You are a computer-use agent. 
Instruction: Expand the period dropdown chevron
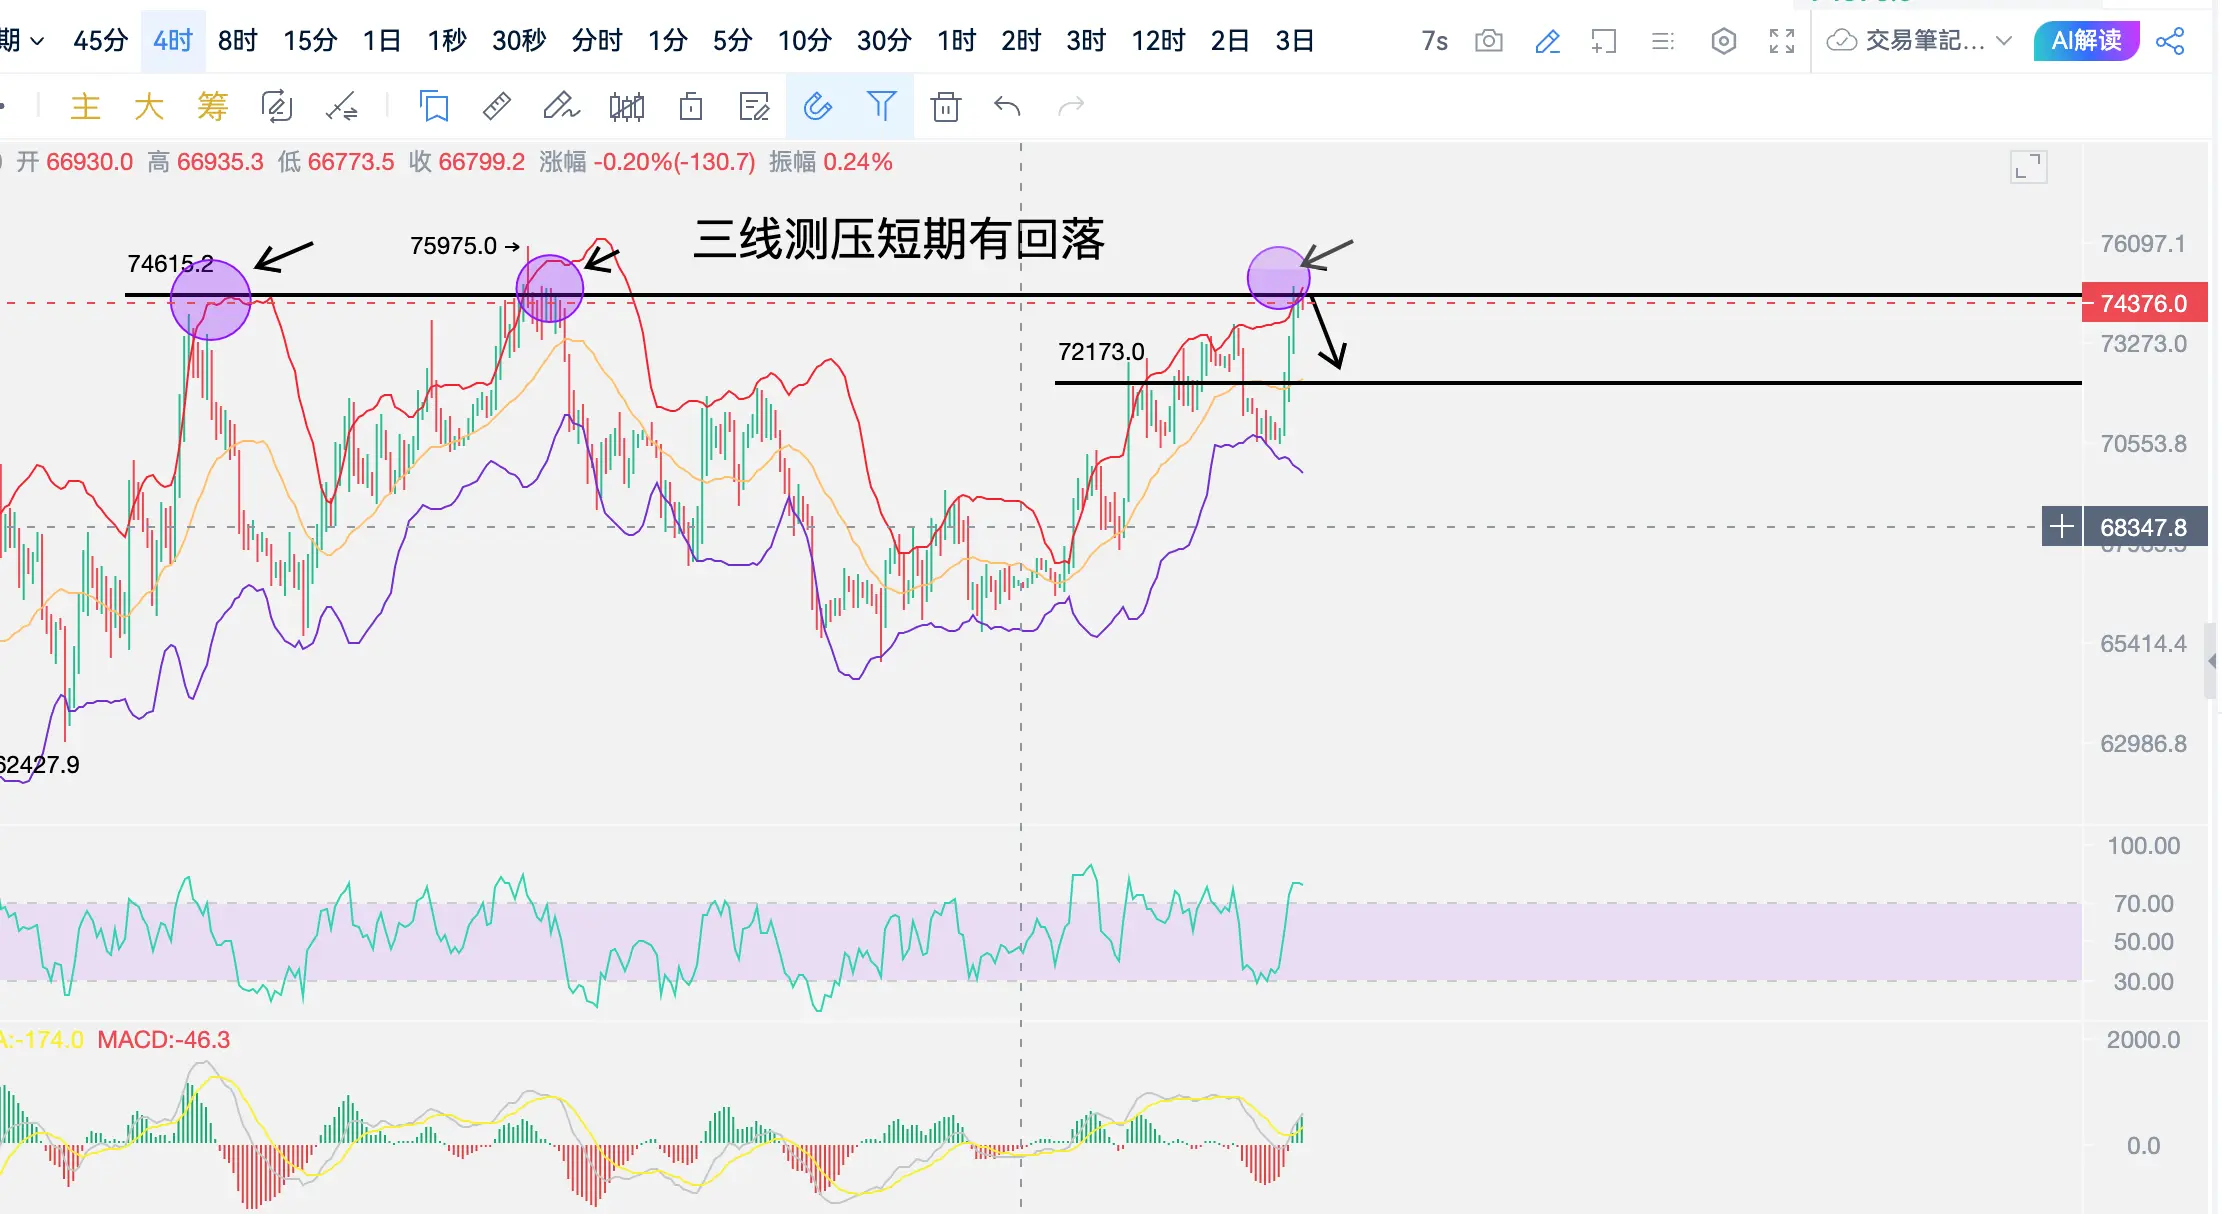pyautogui.click(x=37, y=41)
